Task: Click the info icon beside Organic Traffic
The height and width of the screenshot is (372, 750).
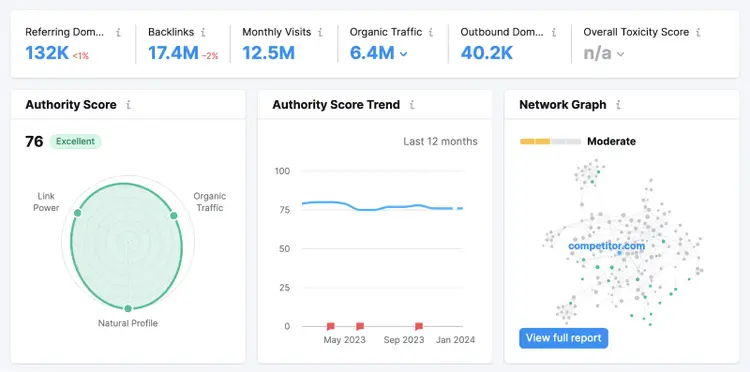Action: 431,33
